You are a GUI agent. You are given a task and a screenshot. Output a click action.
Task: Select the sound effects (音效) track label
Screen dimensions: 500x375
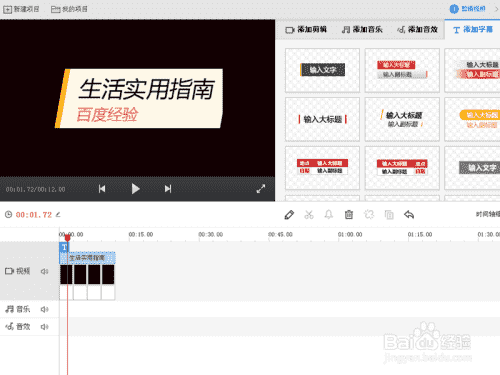coord(18,327)
